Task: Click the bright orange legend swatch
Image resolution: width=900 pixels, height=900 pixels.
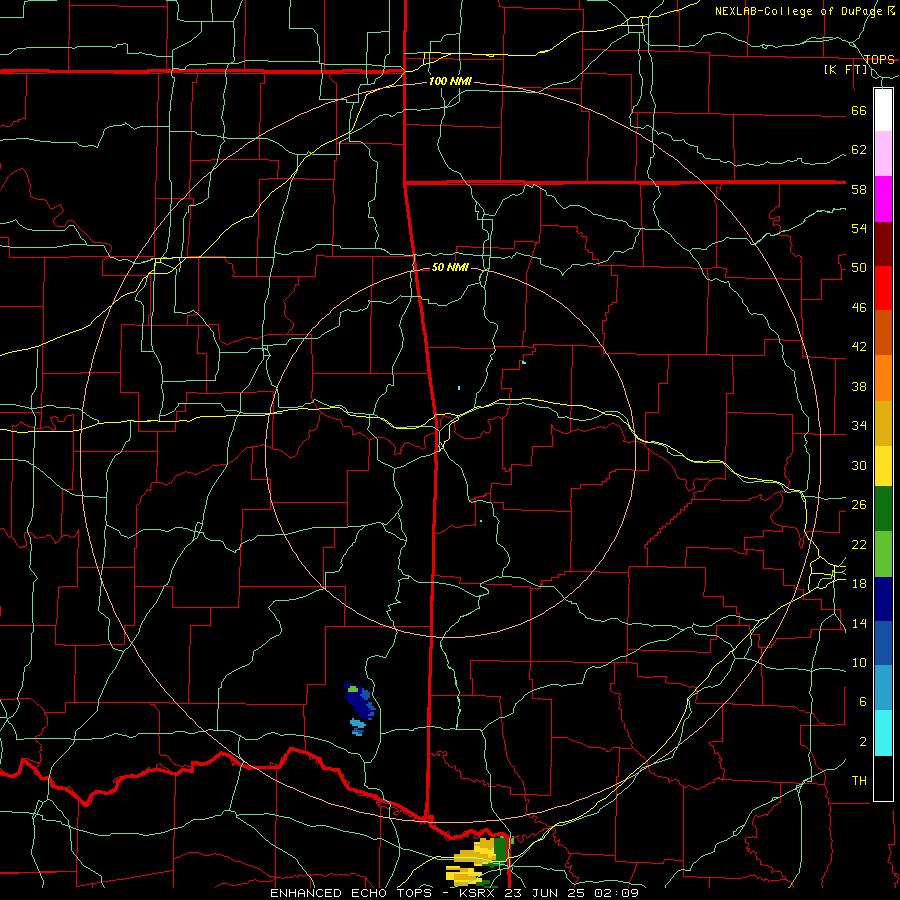Action: point(883,378)
